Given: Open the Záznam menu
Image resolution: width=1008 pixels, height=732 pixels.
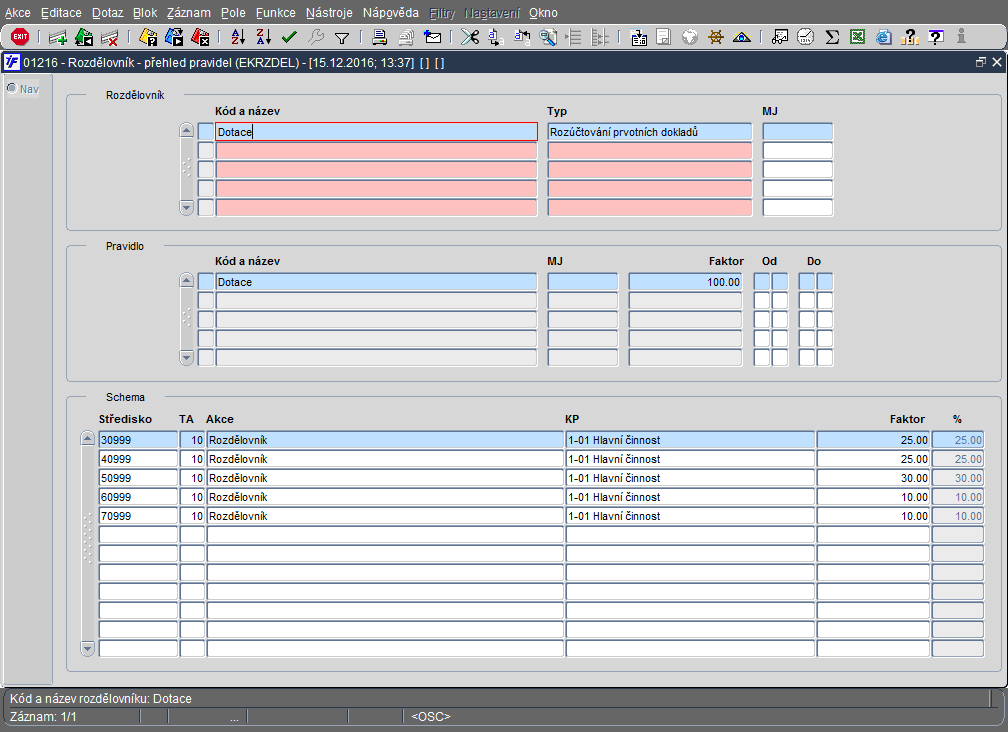Looking at the screenshot, I should (x=188, y=13).
